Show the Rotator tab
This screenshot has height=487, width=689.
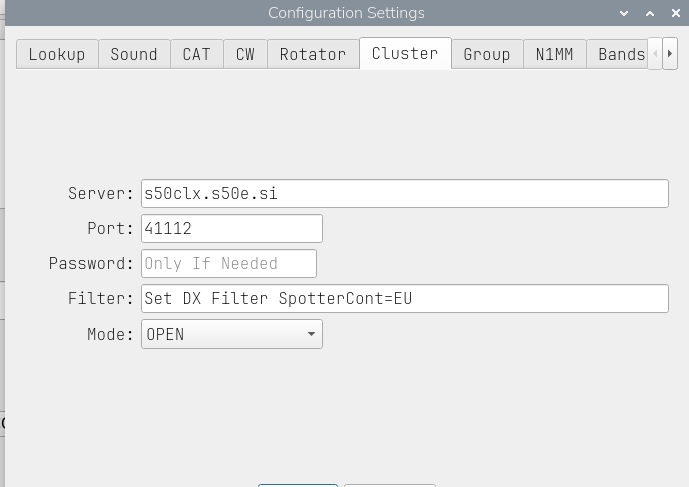pos(313,54)
